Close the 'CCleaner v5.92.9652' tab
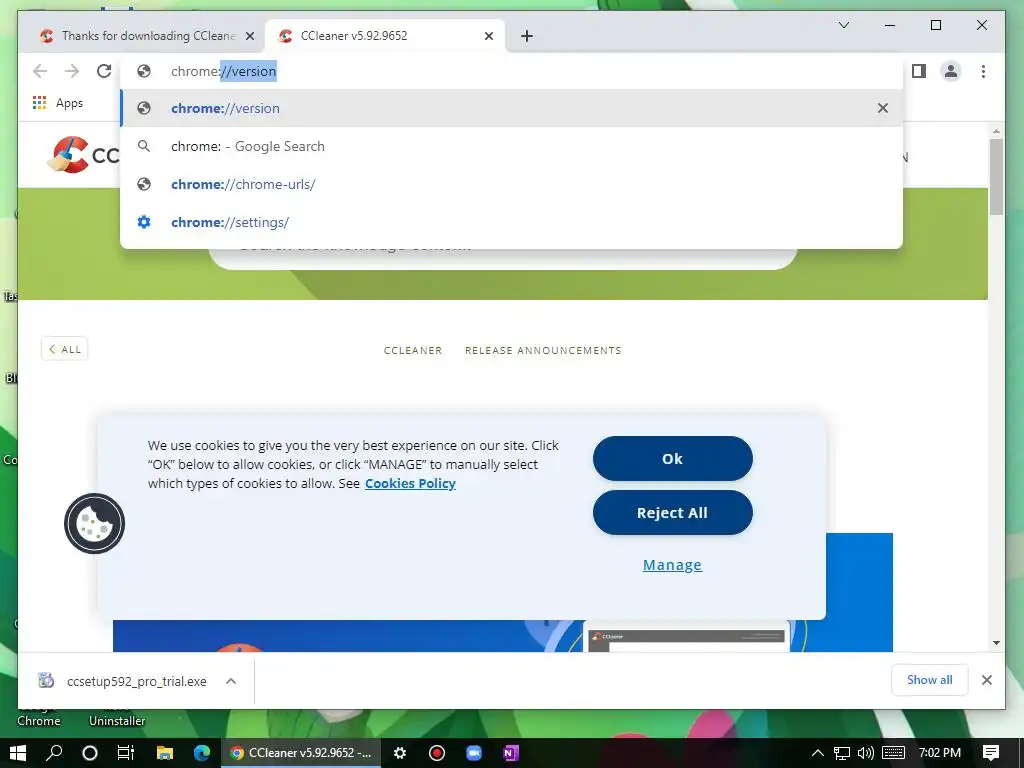 point(488,36)
